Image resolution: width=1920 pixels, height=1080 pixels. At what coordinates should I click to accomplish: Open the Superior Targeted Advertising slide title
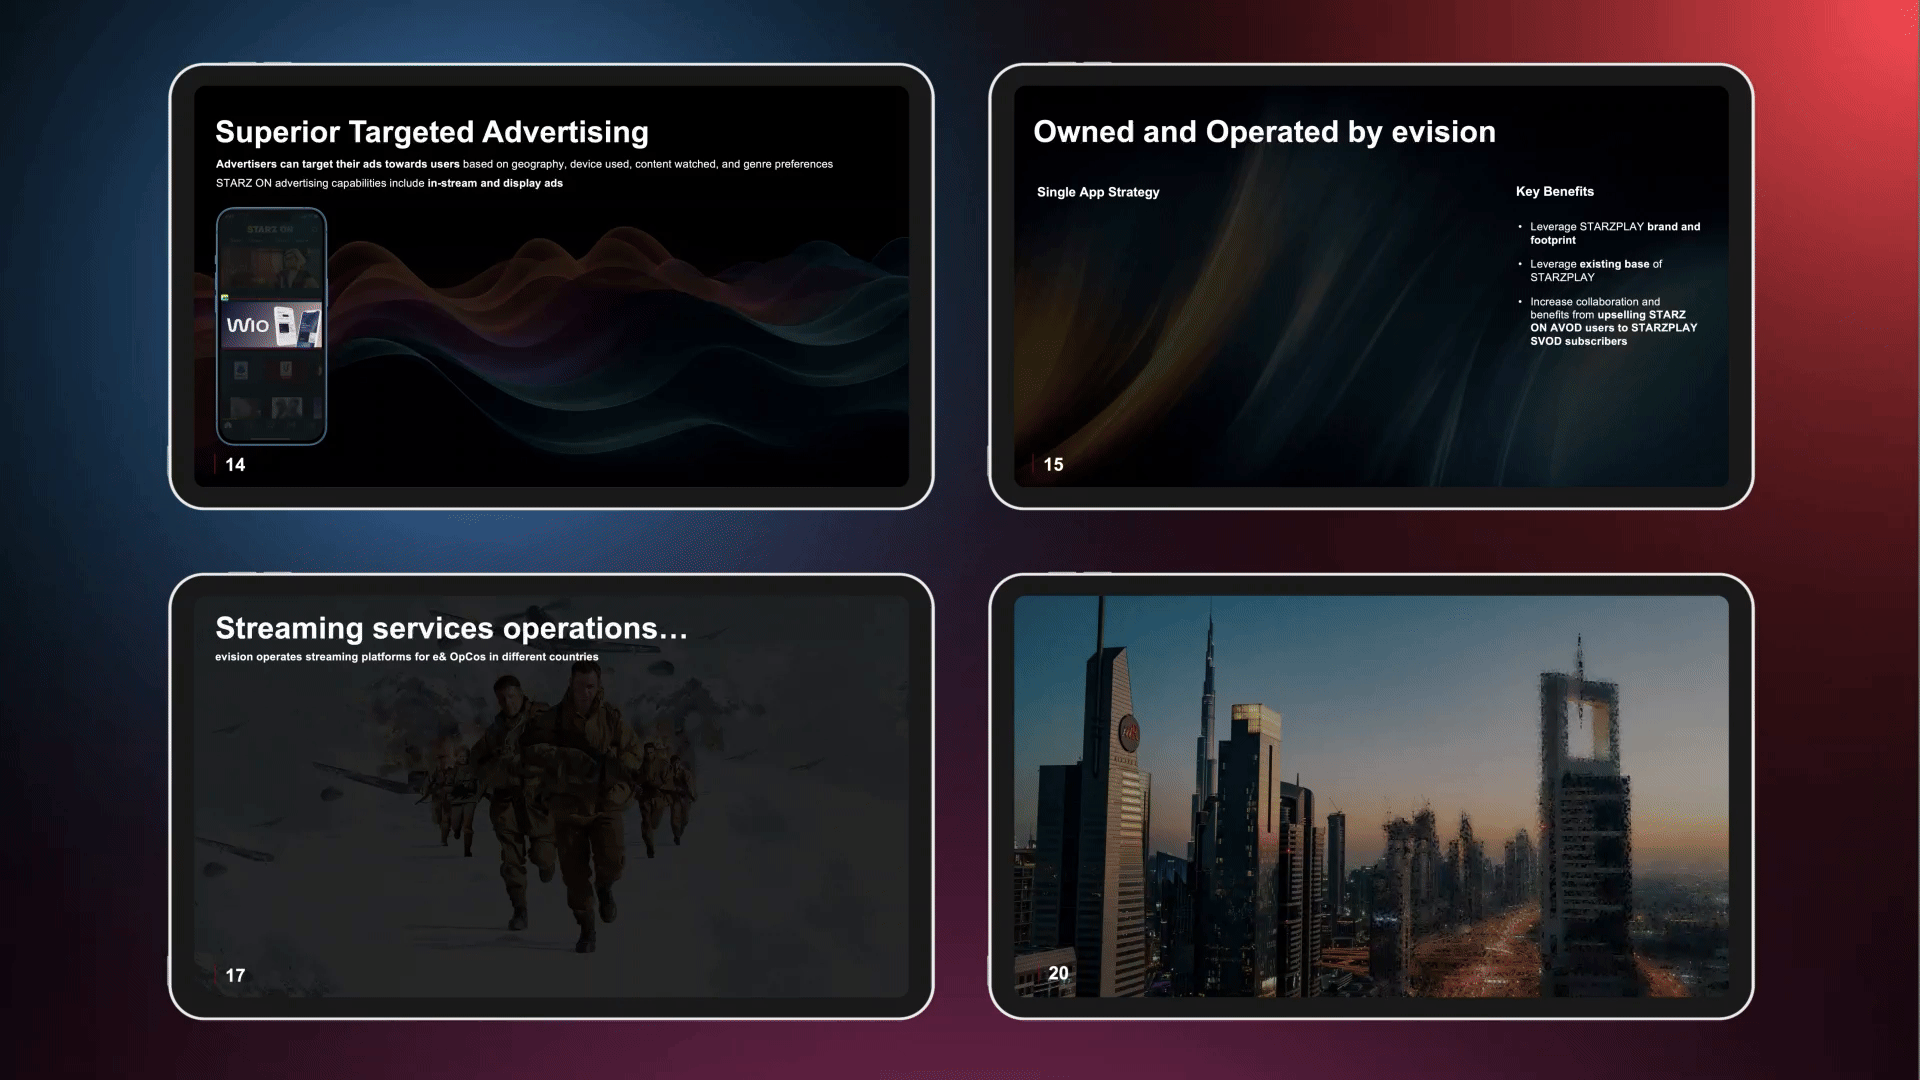click(x=432, y=132)
